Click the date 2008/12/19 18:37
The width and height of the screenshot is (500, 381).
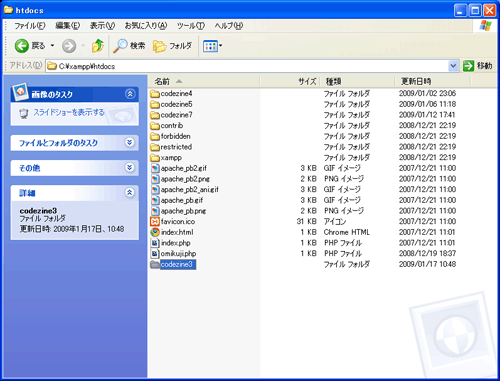[x=427, y=254]
